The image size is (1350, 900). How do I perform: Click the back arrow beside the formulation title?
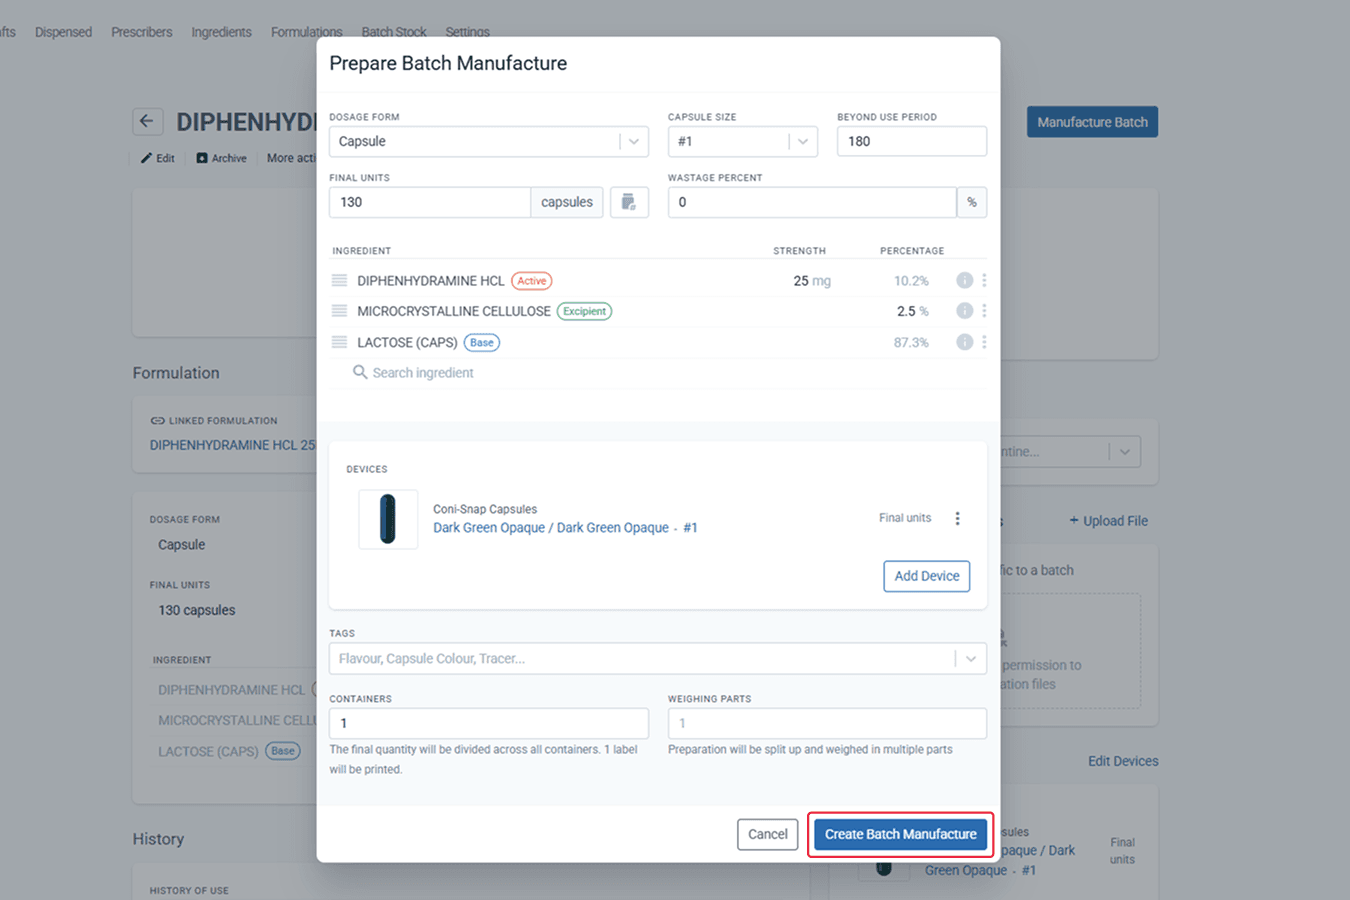[147, 122]
